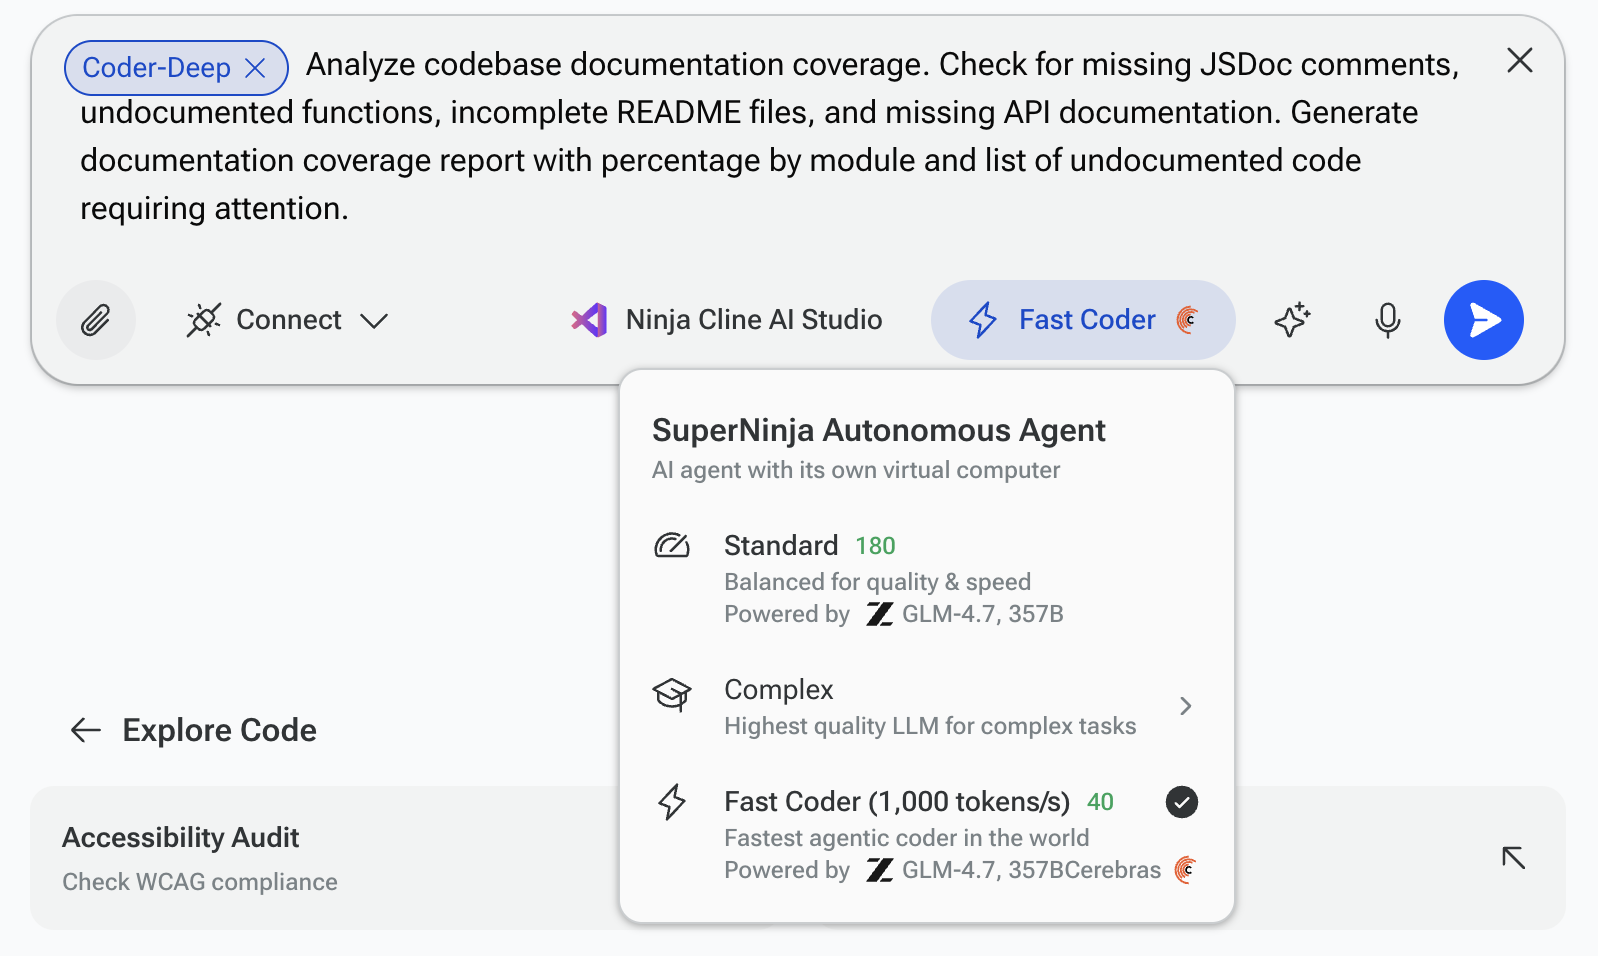This screenshot has height=956, width=1598.
Task: Open Ninja Cline AI Studio
Action: (x=727, y=320)
